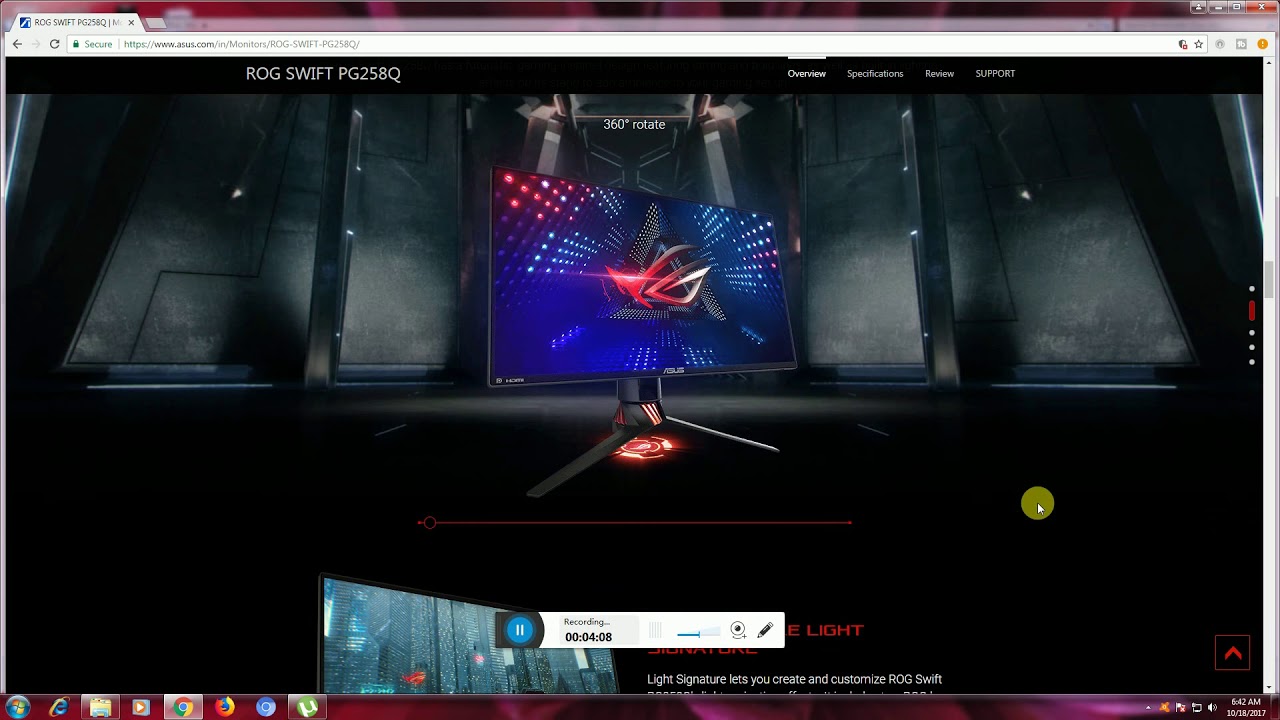Open Chromium from the taskbar
The height and width of the screenshot is (720, 1280).
(x=265, y=707)
